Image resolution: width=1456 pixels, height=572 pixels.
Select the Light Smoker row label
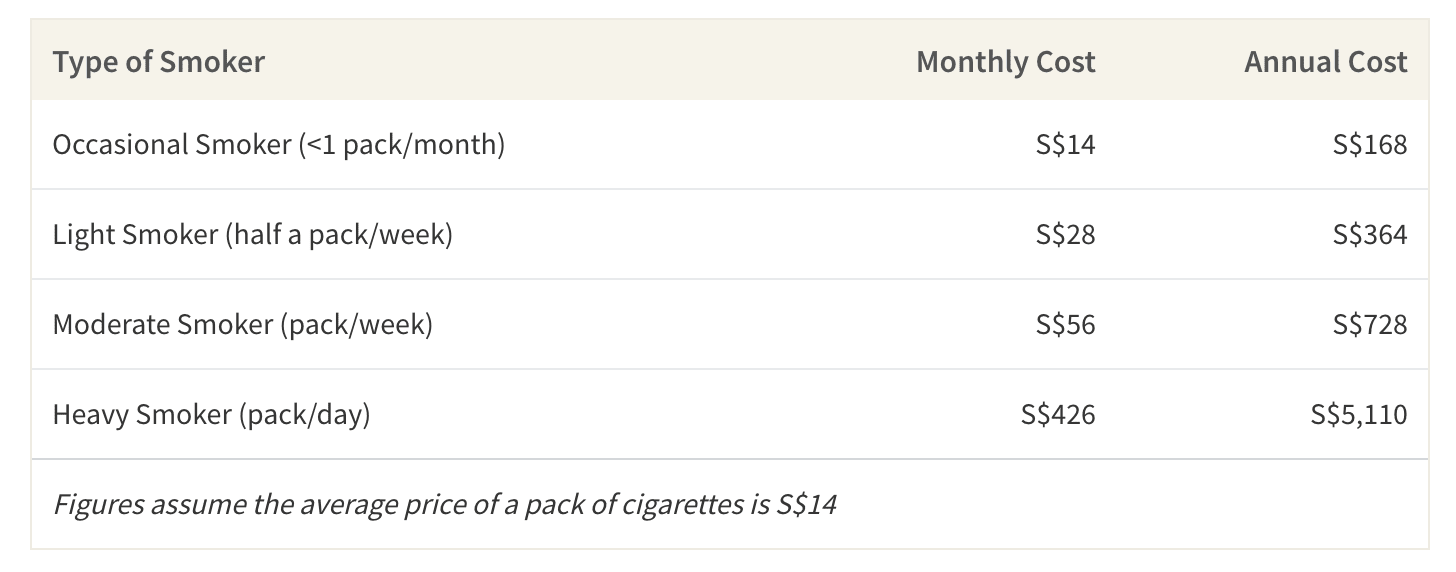(253, 235)
